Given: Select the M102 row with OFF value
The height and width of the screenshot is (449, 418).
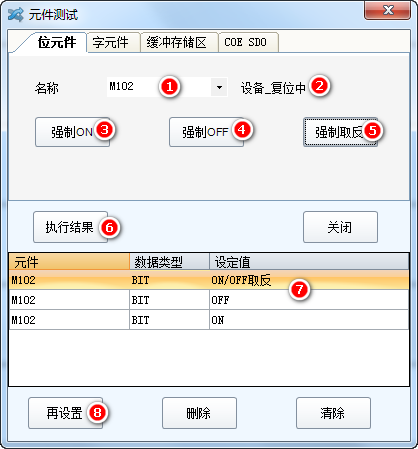Looking at the screenshot, I should 209,300.
